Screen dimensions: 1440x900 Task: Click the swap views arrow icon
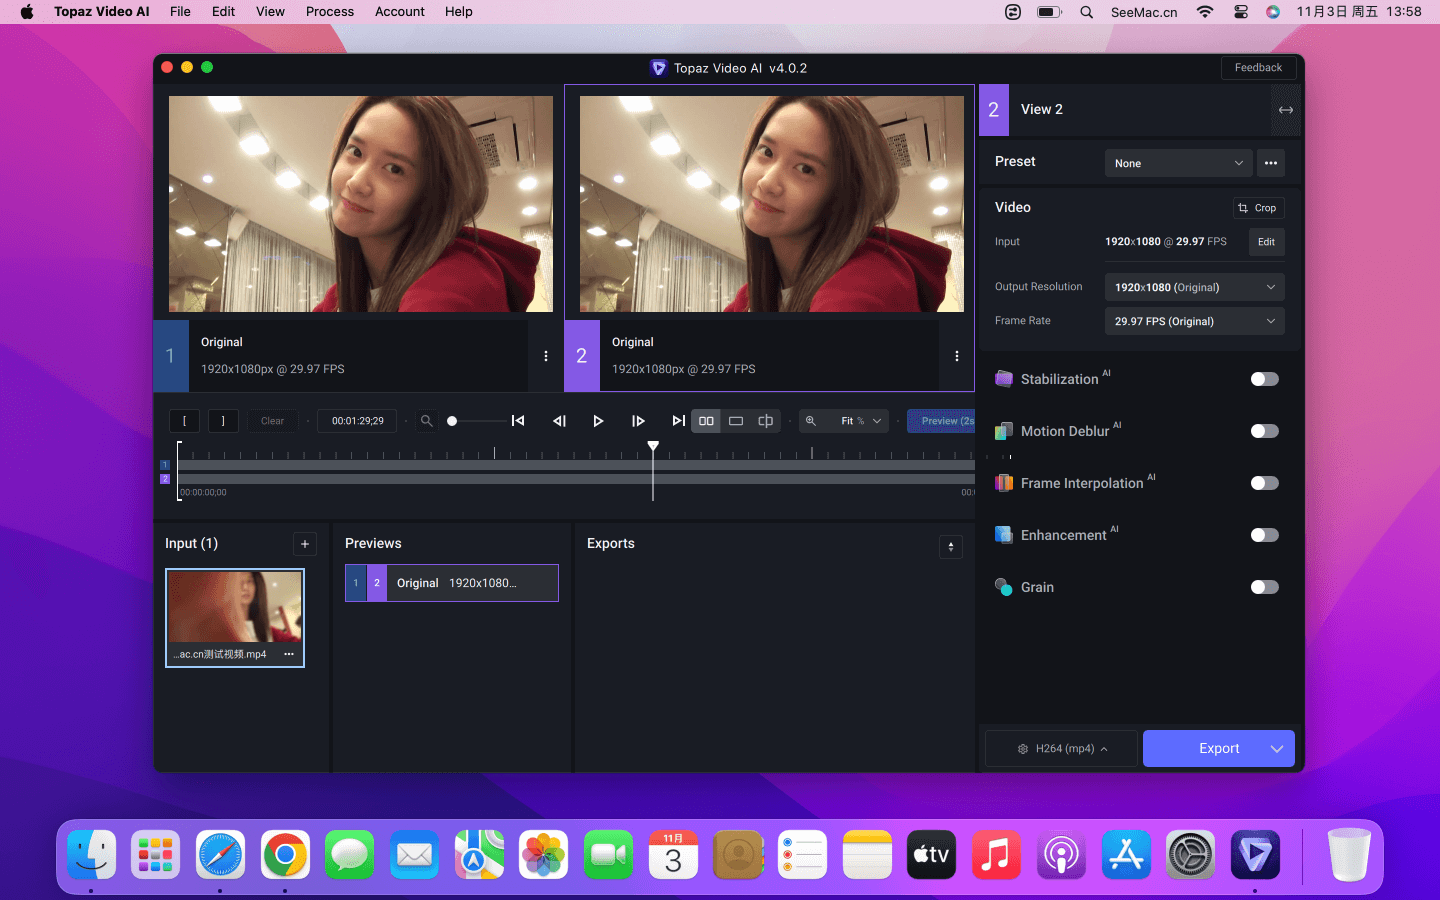coord(1286,110)
